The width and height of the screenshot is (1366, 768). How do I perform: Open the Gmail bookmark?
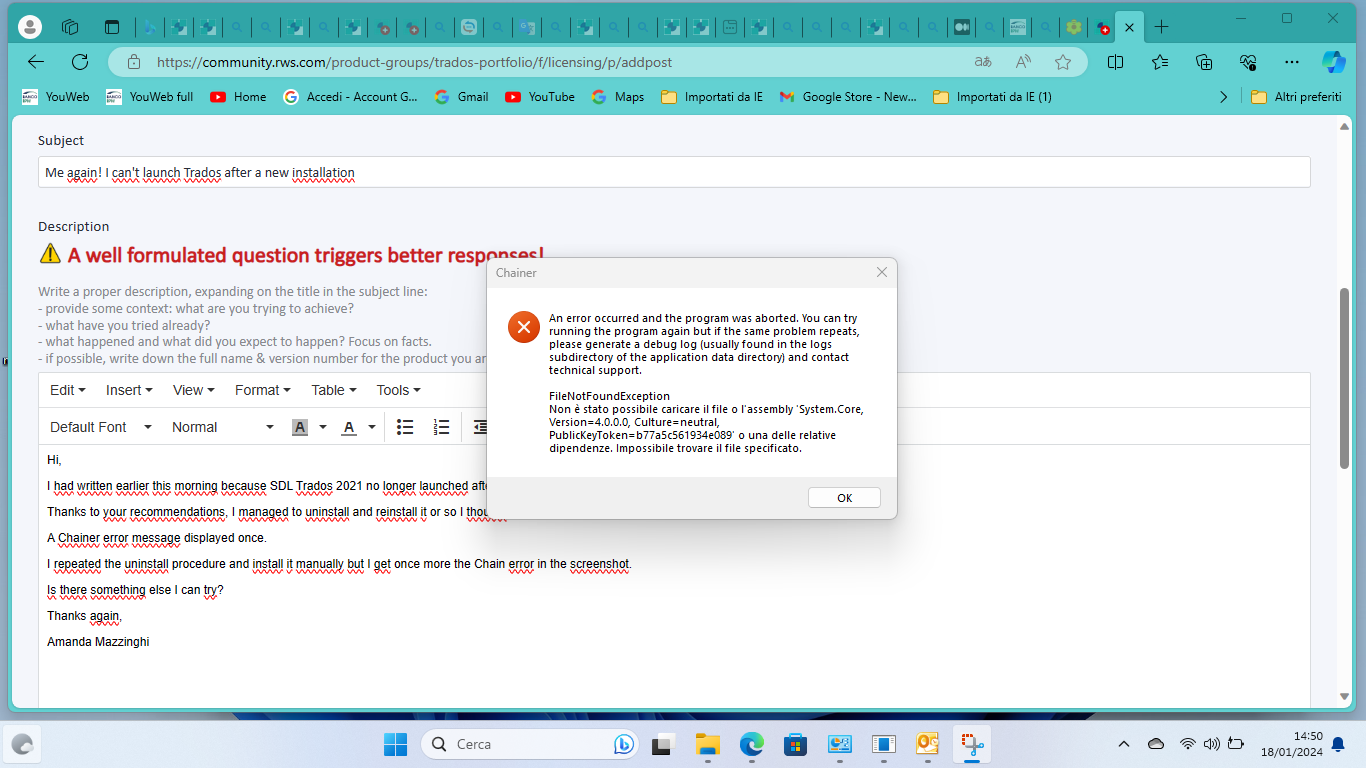point(461,97)
